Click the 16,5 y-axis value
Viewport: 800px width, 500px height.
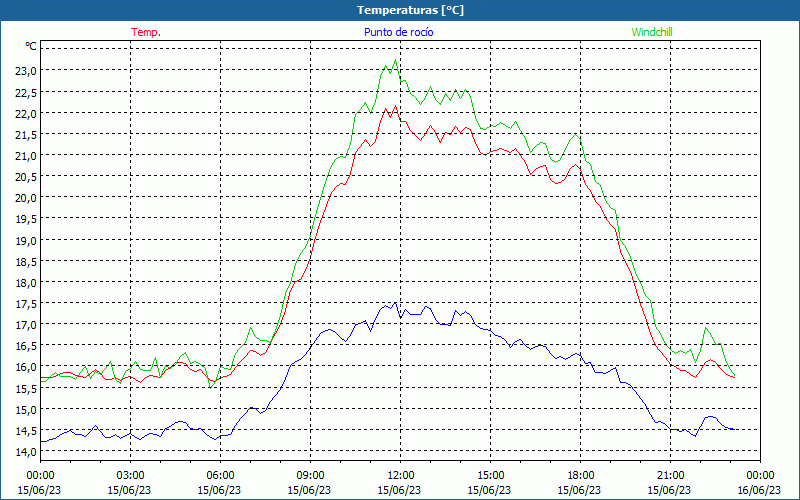pos(26,346)
